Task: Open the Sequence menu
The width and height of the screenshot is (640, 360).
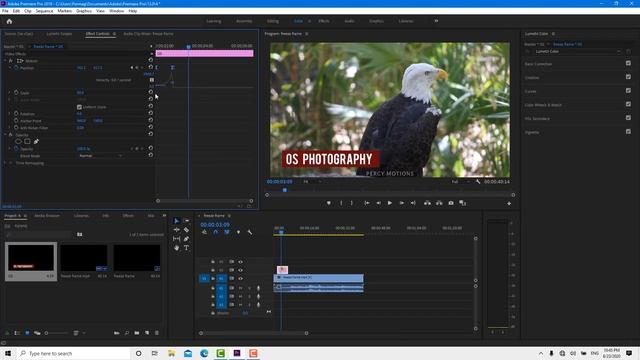Action: 44,11
